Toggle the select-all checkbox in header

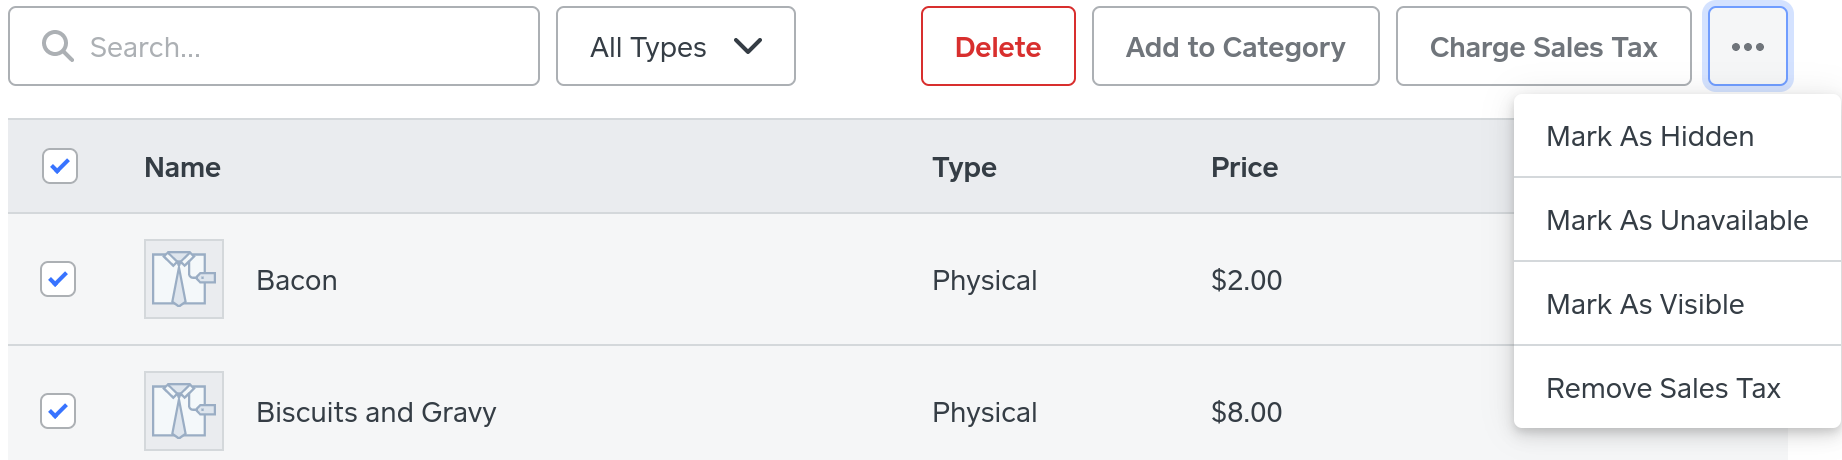pos(60,166)
